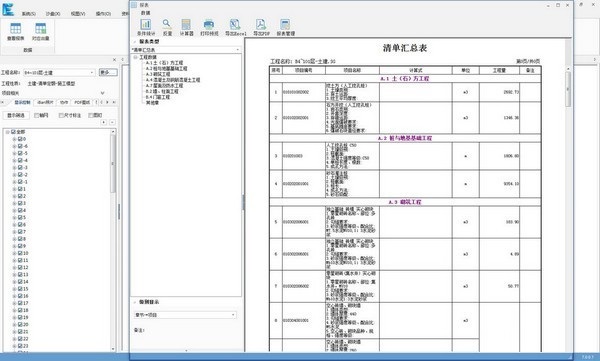Click 对应出量 ribbon icon
The image size is (600, 361).
[41, 29]
